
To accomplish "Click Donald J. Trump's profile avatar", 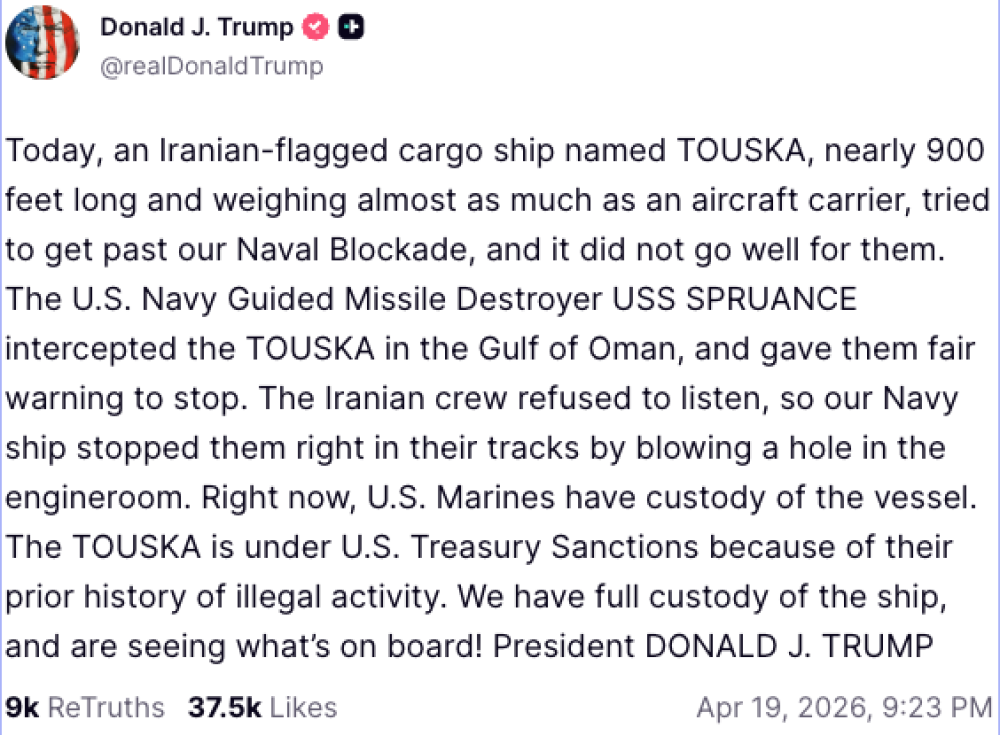I will click(43, 42).
